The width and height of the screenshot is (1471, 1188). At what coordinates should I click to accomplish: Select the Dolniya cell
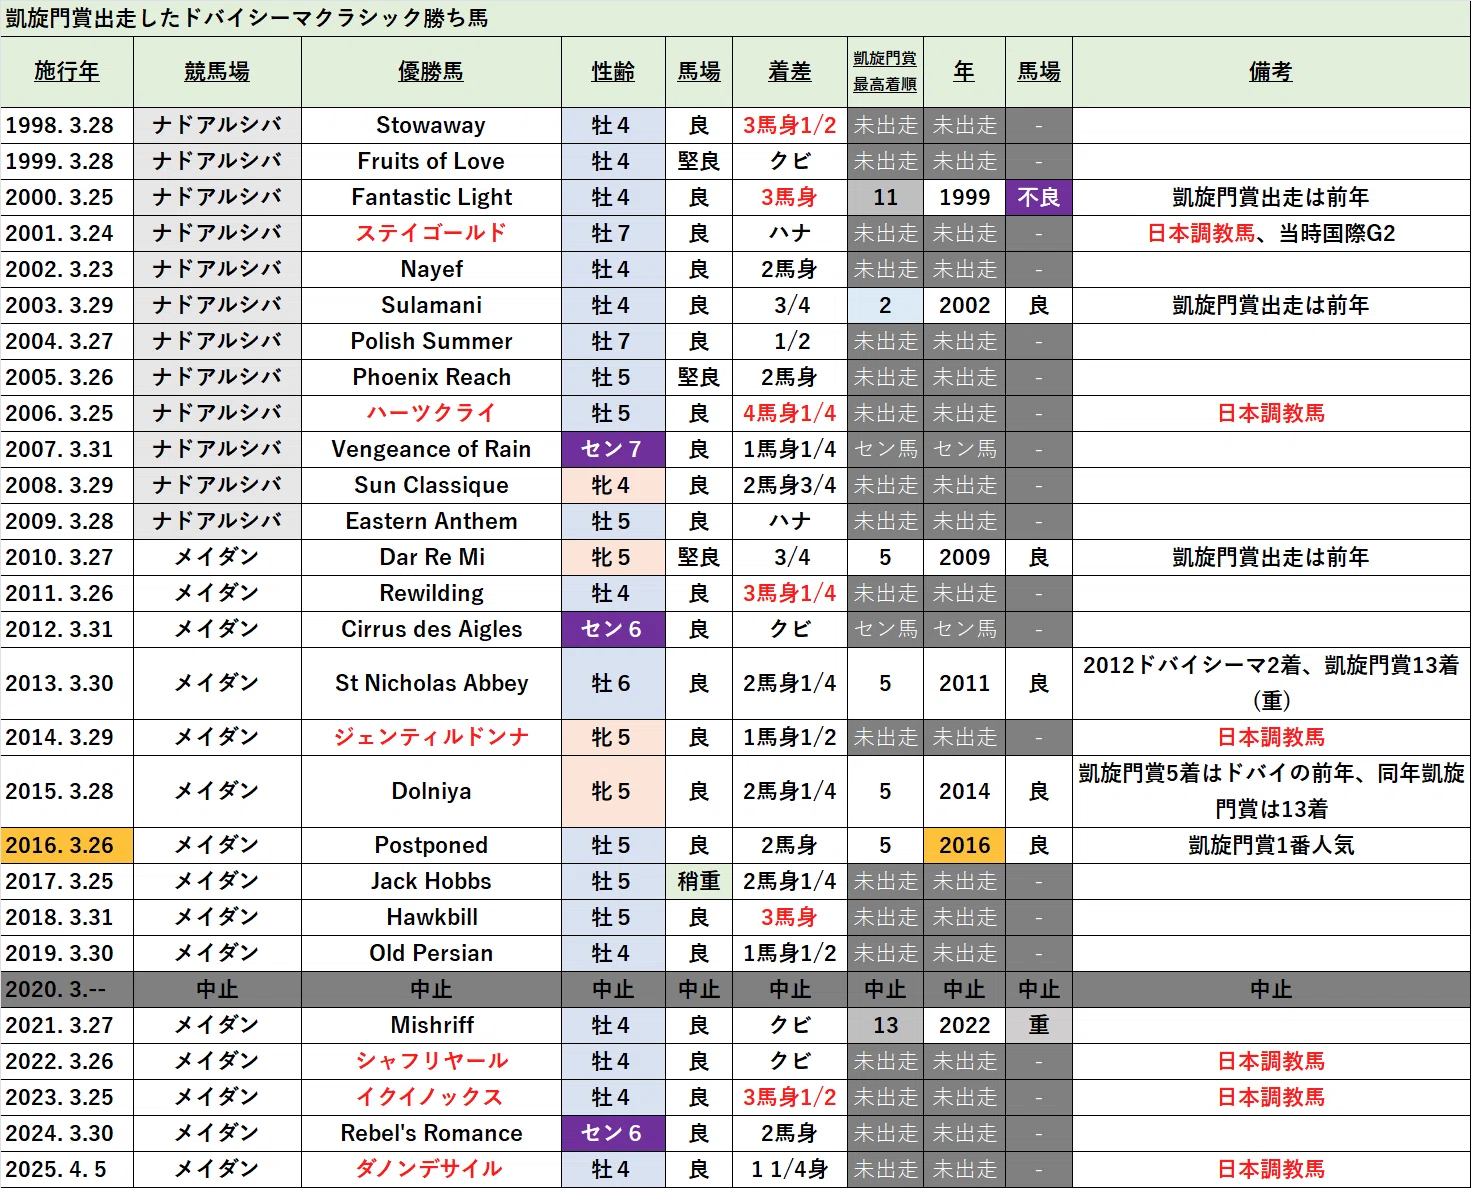[x=431, y=791]
